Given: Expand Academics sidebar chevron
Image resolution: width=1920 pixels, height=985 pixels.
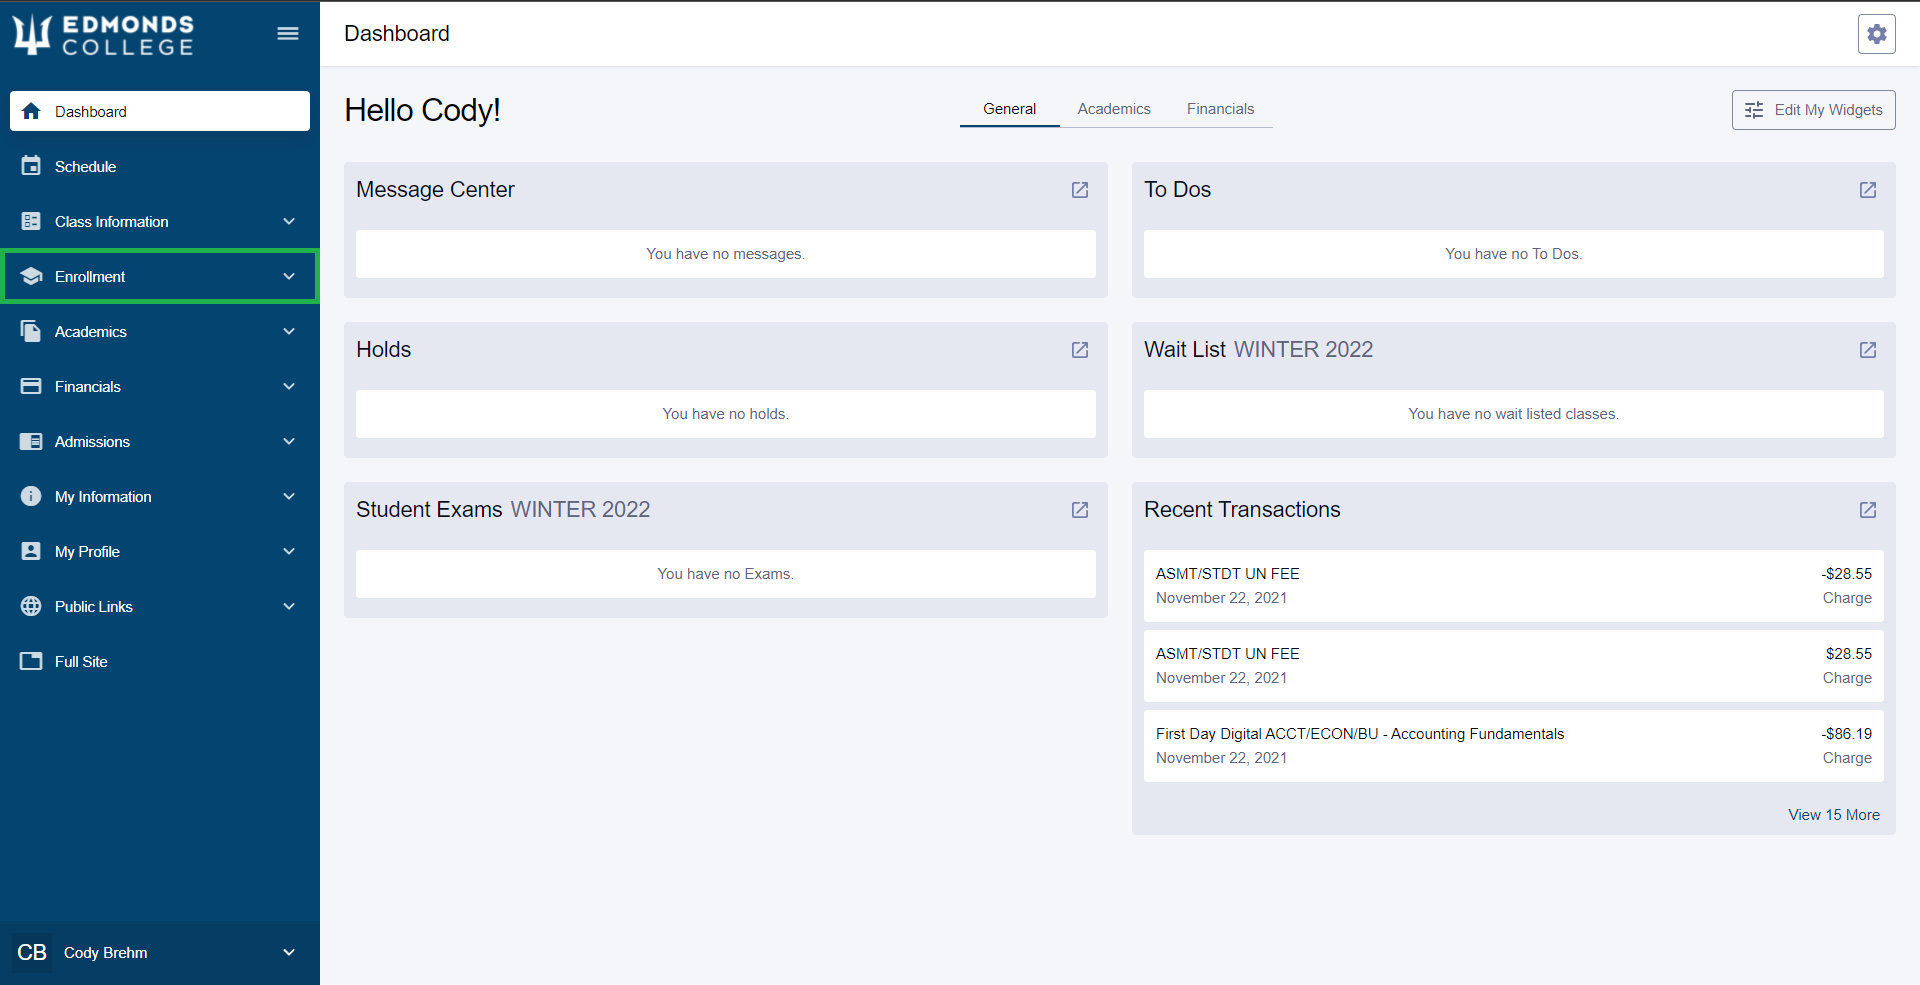Looking at the screenshot, I should click(x=289, y=331).
